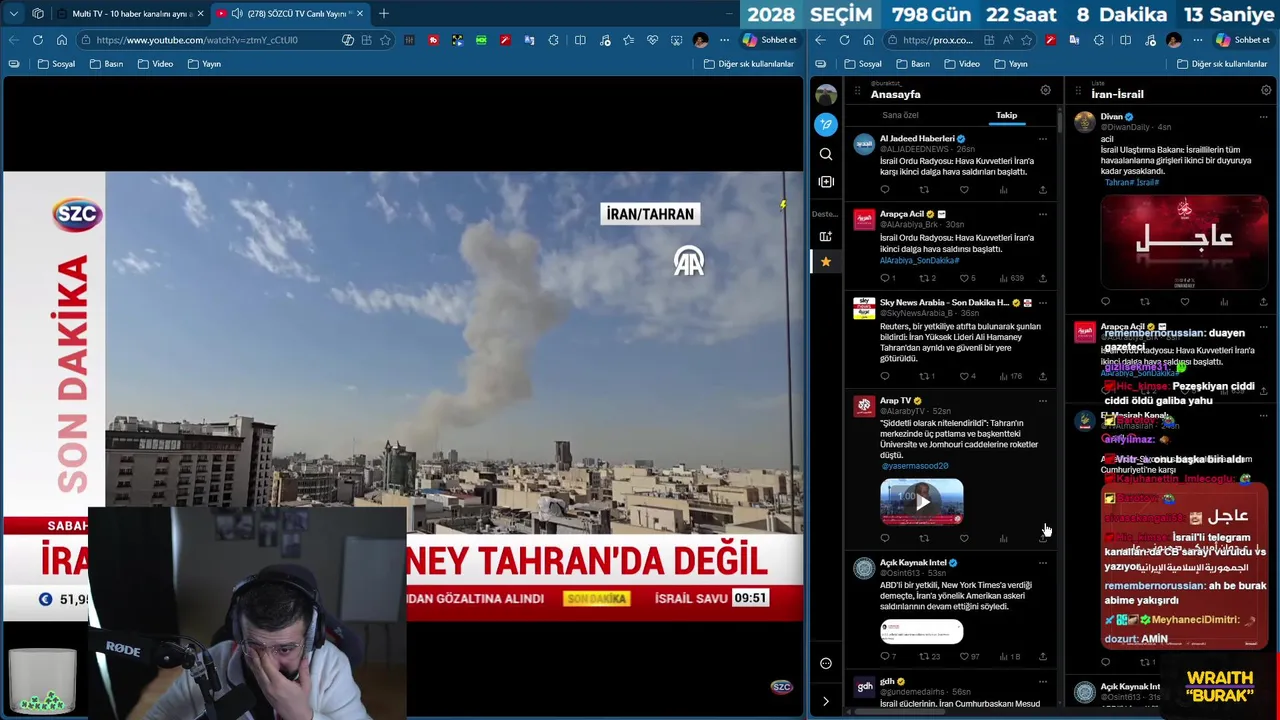
Task: Open Diğer sık kullanılanlar folder in YouTube window
Action: point(748,64)
